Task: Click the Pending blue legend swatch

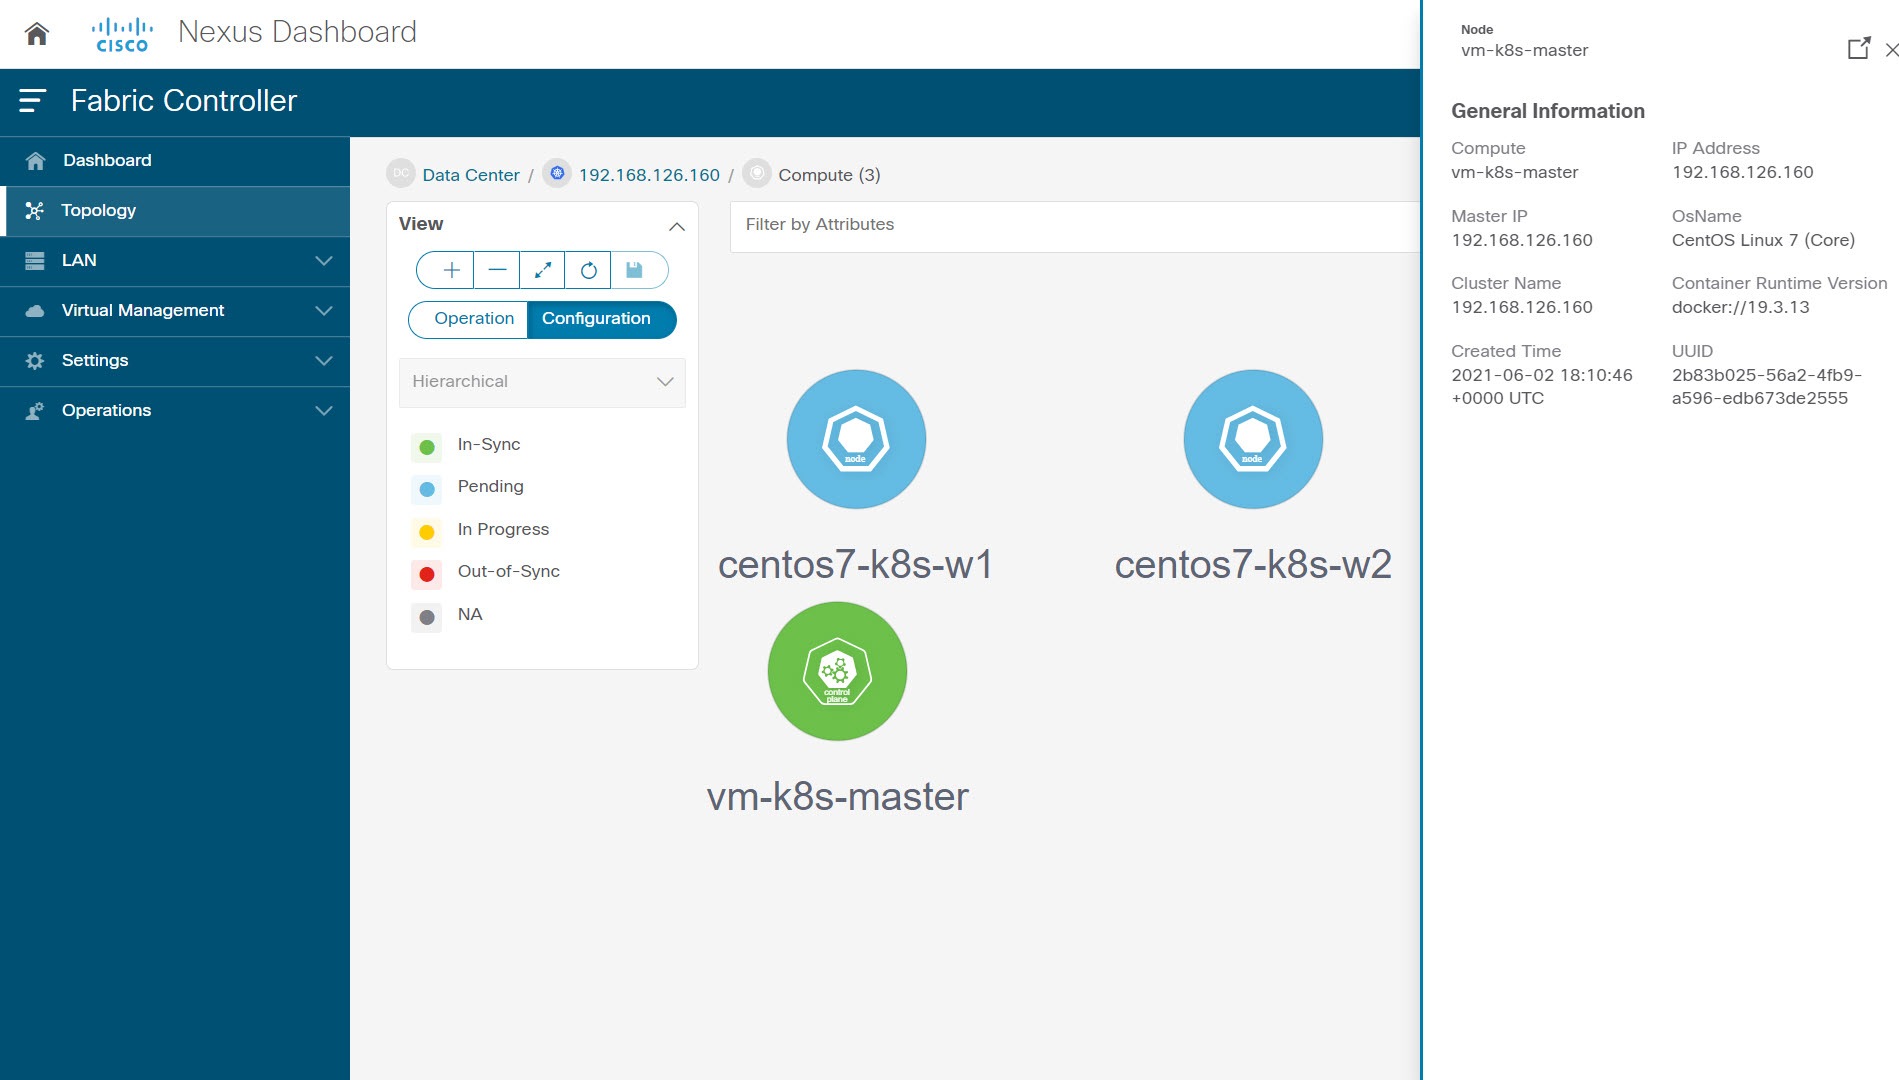Action: 427,489
